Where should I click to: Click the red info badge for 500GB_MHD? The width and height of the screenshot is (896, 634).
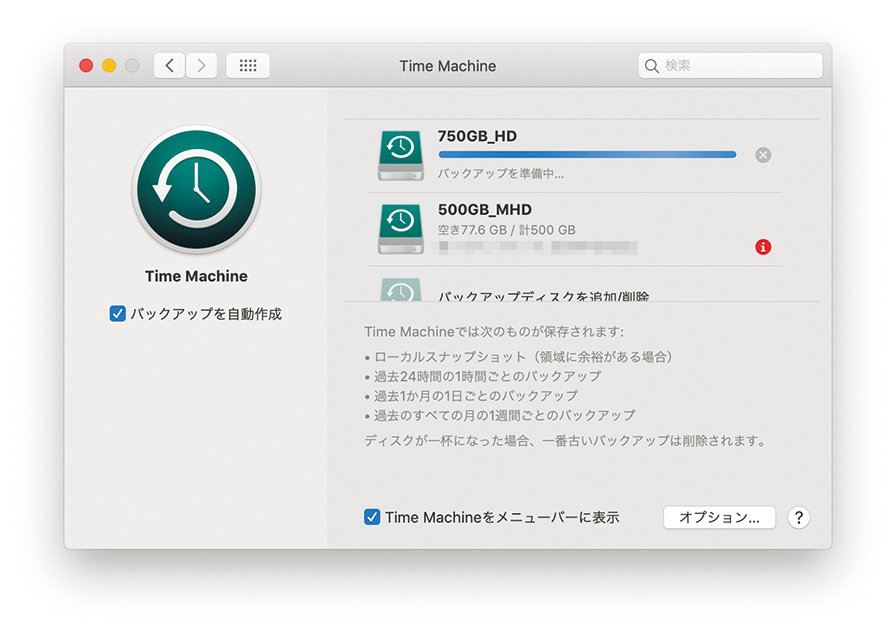(x=764, y=247)
